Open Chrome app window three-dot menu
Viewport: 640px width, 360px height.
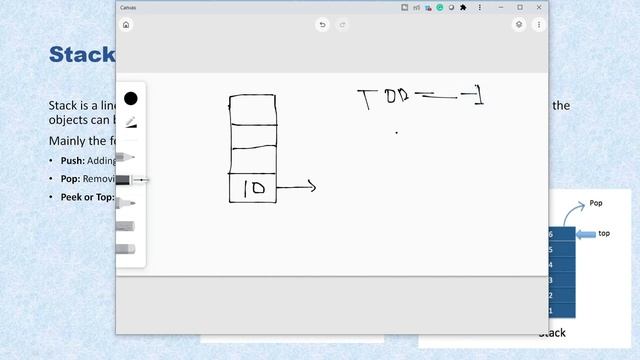tap(480, 7)
